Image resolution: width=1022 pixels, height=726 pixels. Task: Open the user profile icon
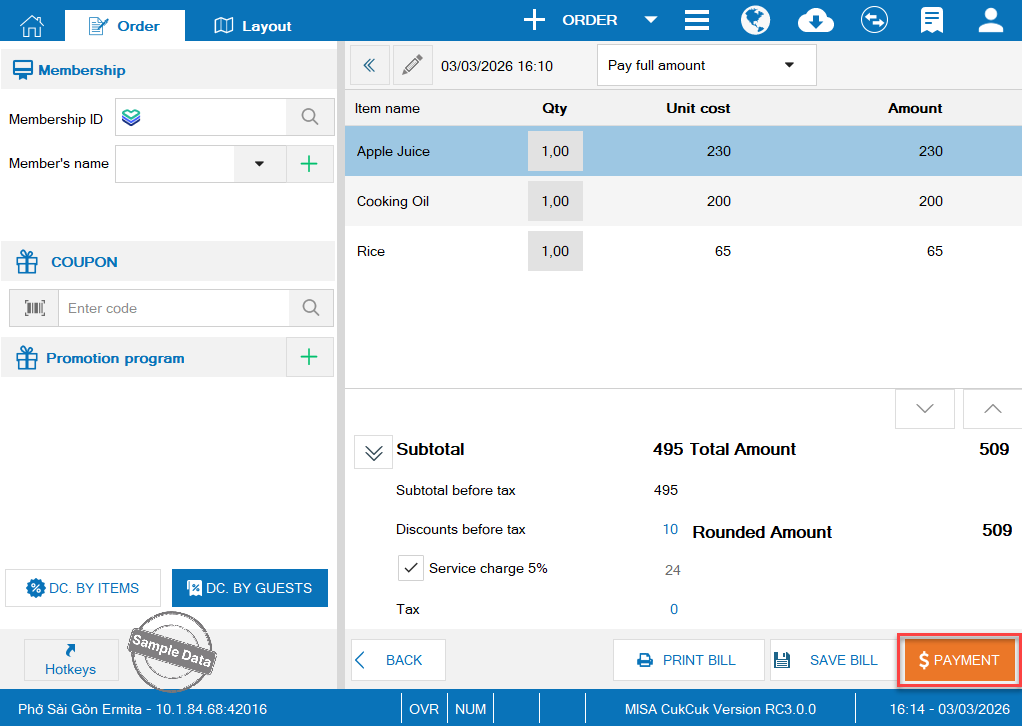click(990, 20)
